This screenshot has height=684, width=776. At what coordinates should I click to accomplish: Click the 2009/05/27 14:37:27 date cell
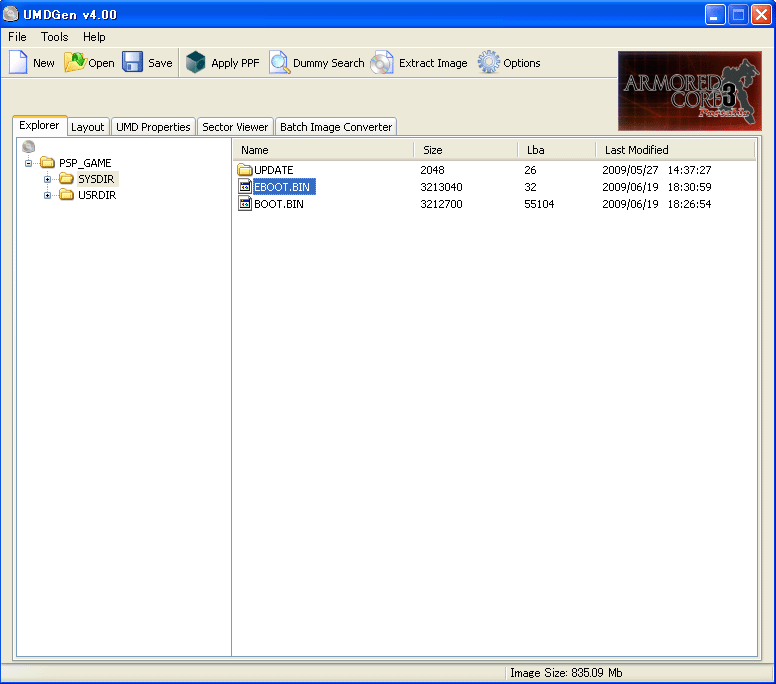tap(657, 170)
